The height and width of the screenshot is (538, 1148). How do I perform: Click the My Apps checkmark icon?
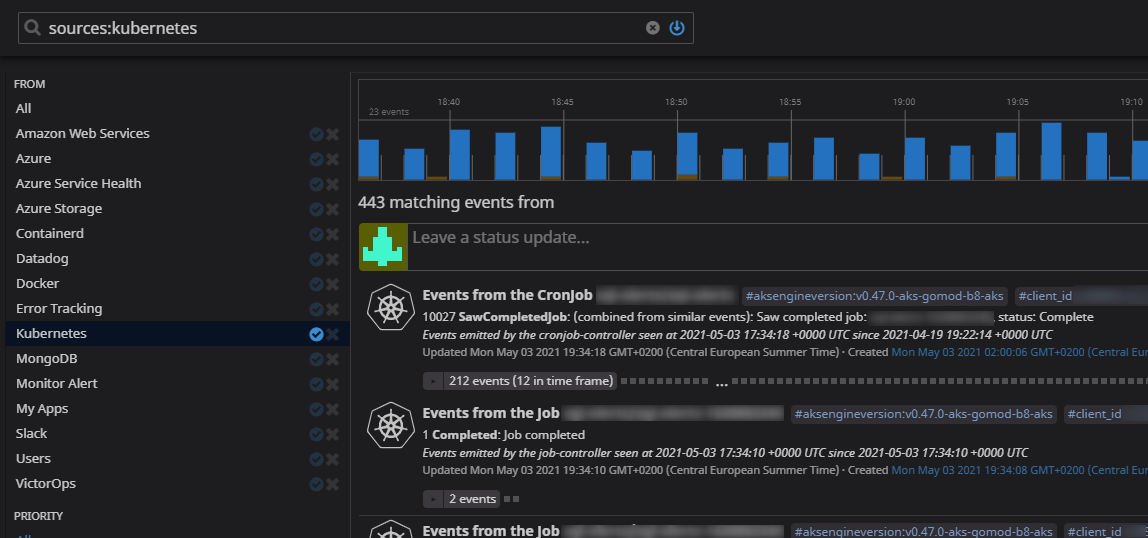click(x=316, y=409)
